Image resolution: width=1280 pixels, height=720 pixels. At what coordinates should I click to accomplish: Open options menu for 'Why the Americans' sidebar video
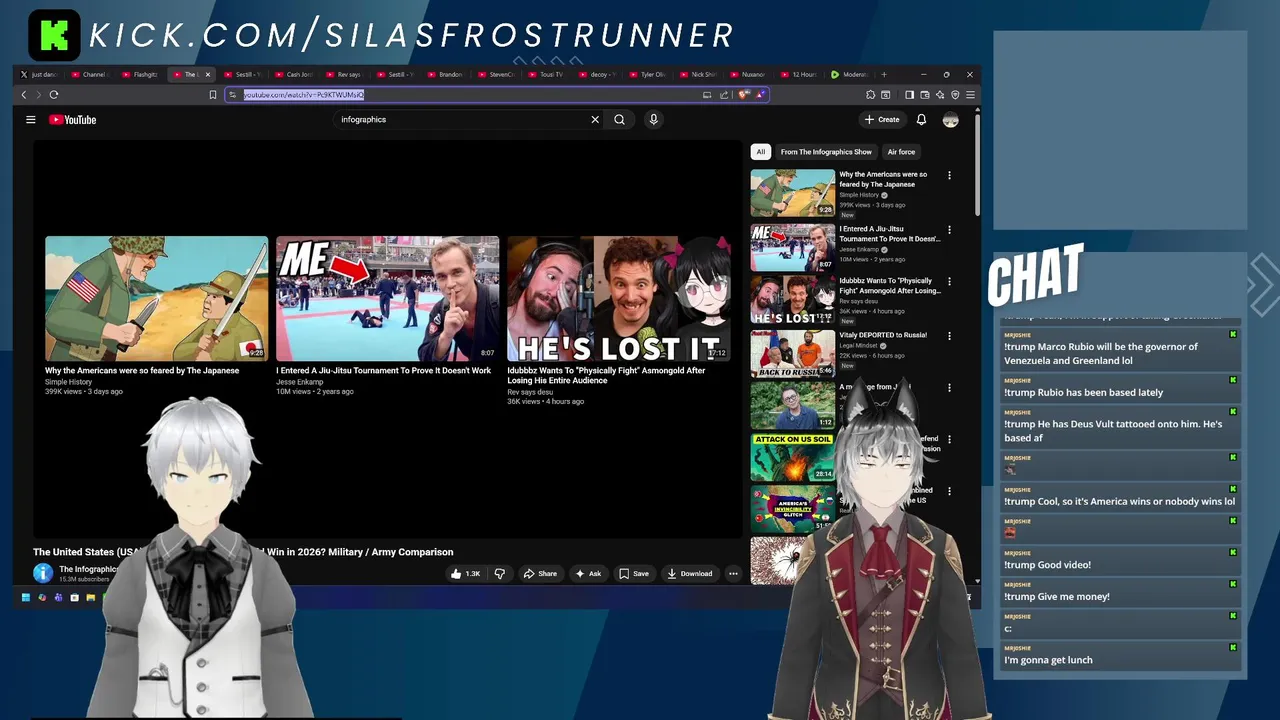click(949, 175)
